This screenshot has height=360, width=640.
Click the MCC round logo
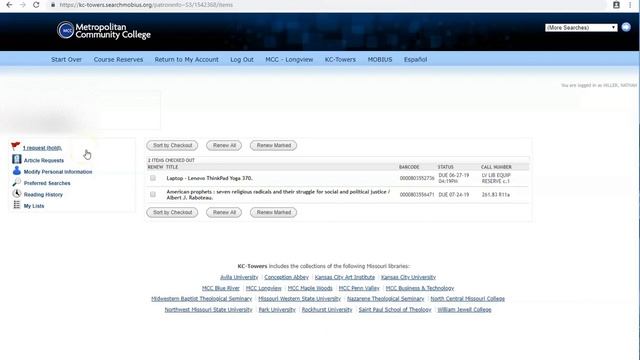[65, 30]
